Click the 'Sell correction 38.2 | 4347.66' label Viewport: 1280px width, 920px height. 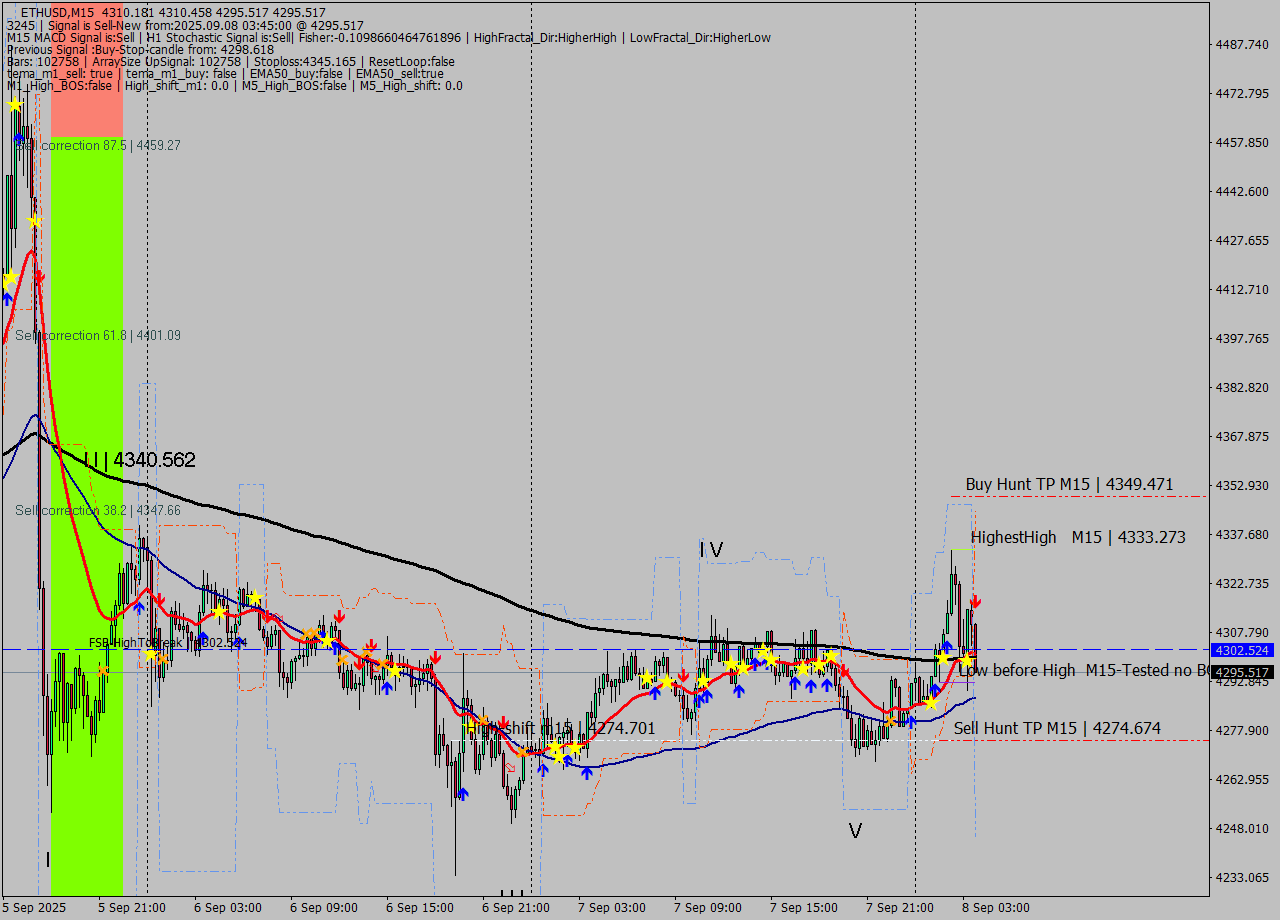tap(98, 511)
